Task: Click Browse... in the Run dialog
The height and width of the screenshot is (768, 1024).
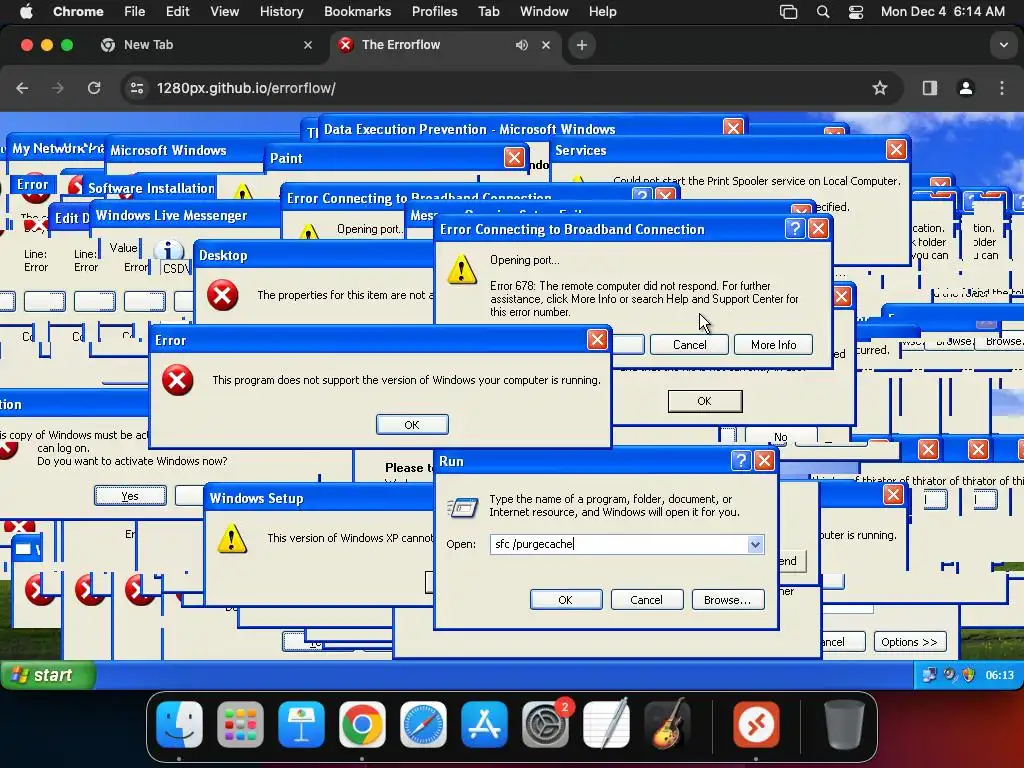Action: click(x=728, y=600)
